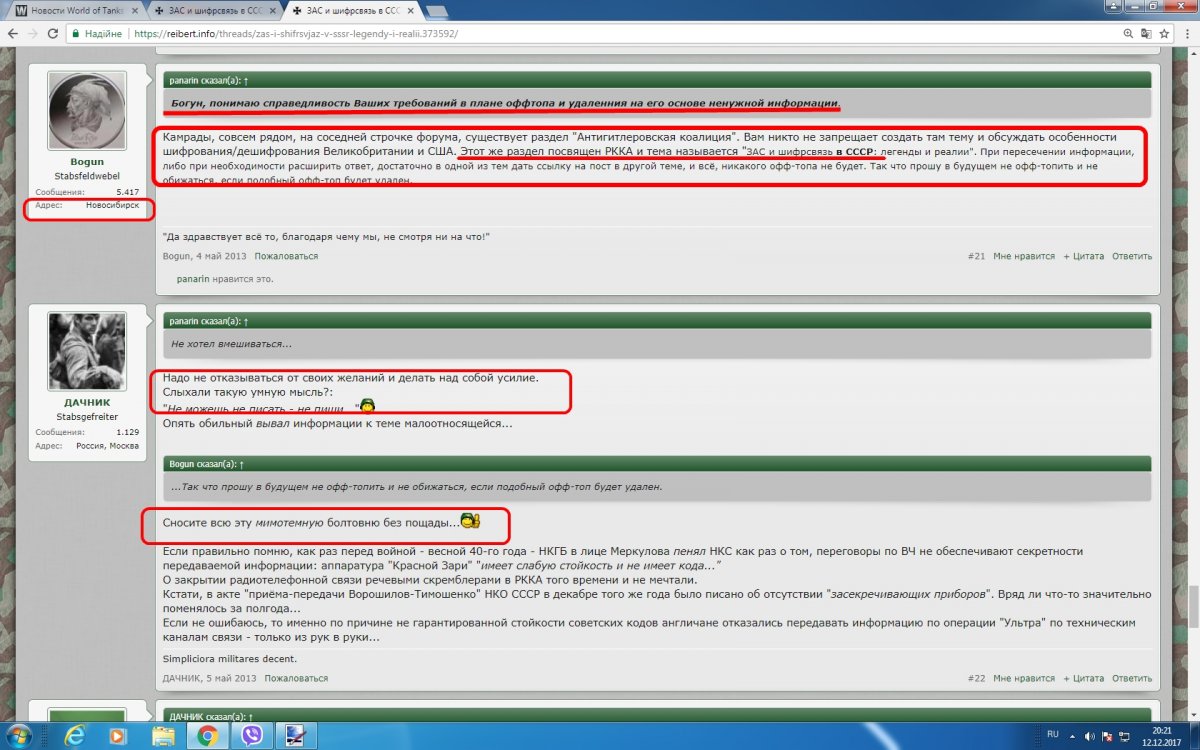Click '+ Цитата' on post #21
The height and width of the screenshot is (750, 1200).
(x=1083, y=256)
